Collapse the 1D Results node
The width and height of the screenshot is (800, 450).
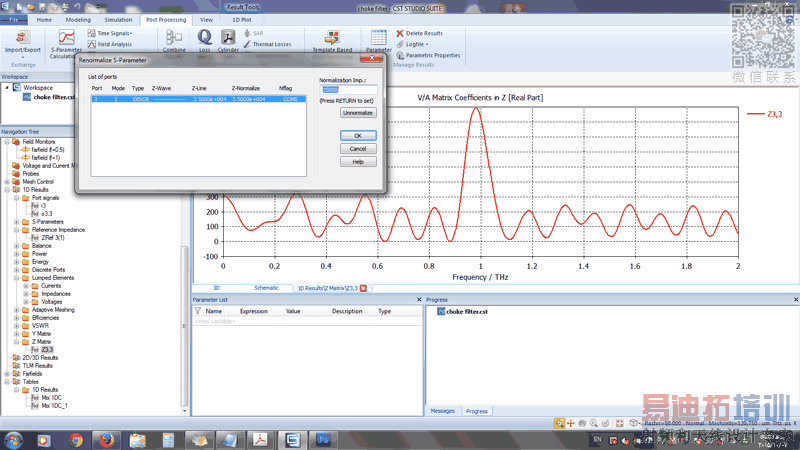[7, 190]
